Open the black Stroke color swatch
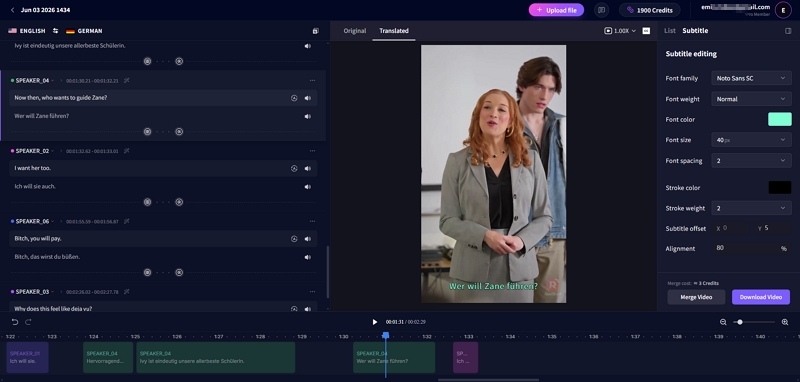 (x=780, y=188)
